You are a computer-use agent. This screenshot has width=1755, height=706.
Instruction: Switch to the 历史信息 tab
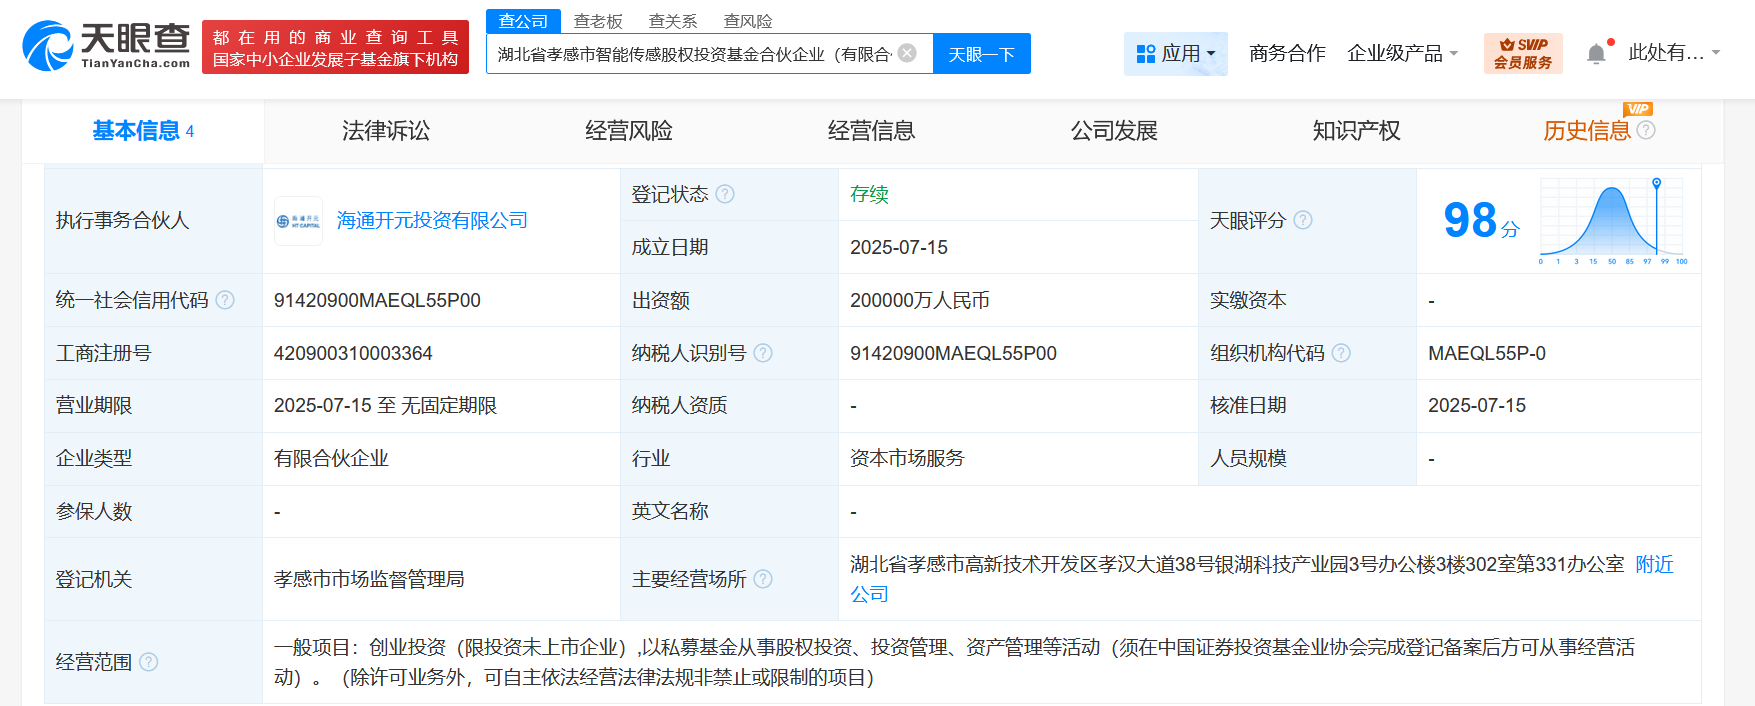click(x=1587, y=131)
